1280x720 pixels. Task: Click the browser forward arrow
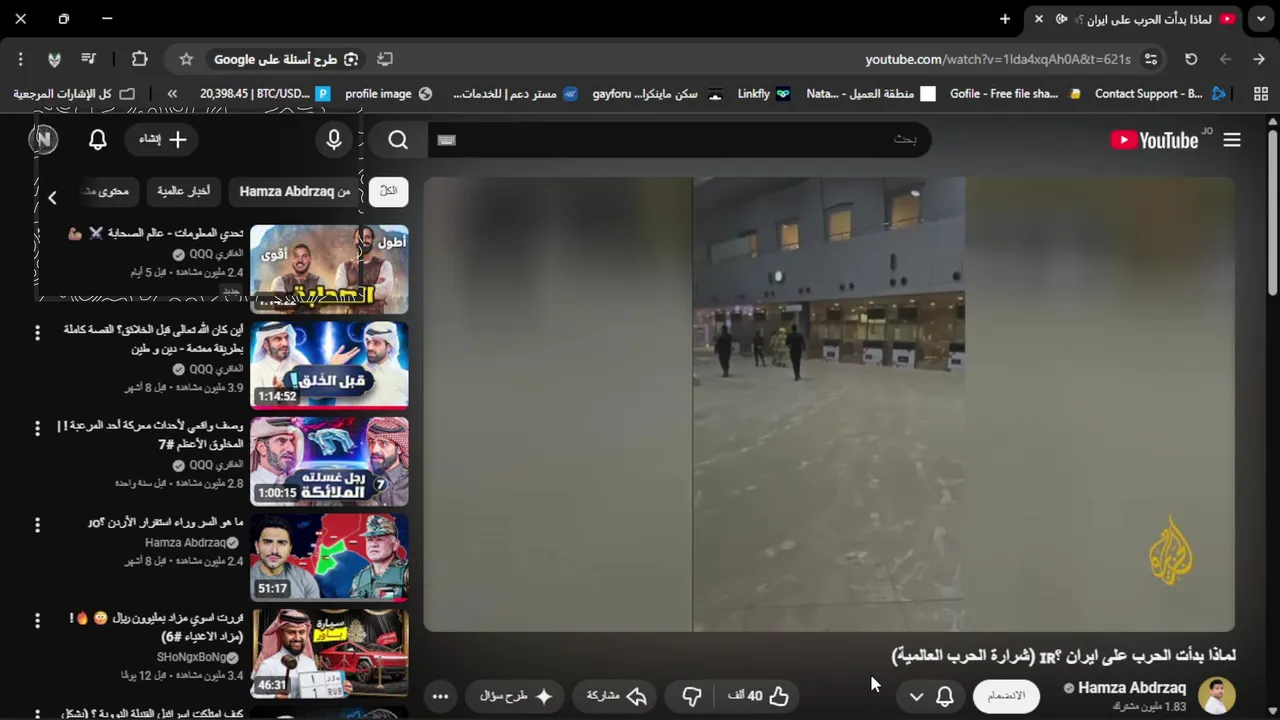point(1259,59)
